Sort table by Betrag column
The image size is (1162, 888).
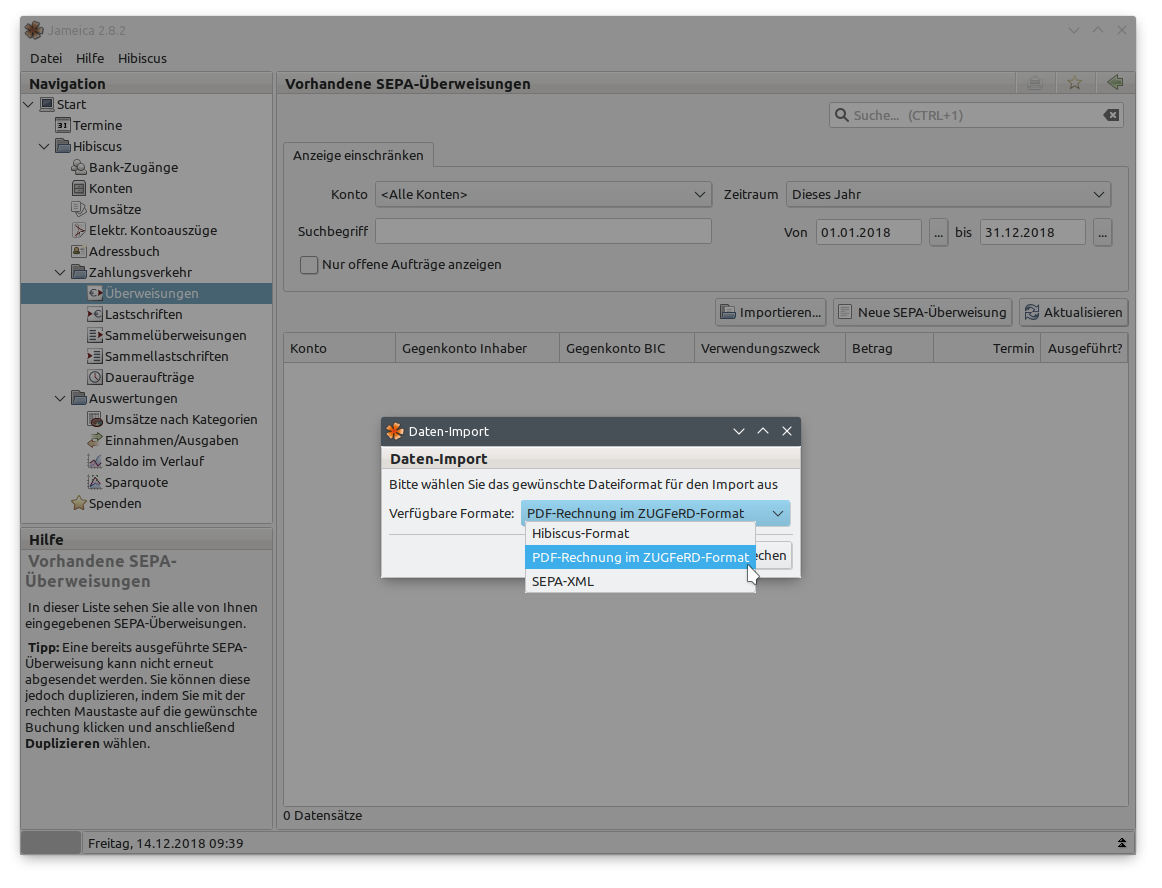pyautogui.click(x=889, y=348)
